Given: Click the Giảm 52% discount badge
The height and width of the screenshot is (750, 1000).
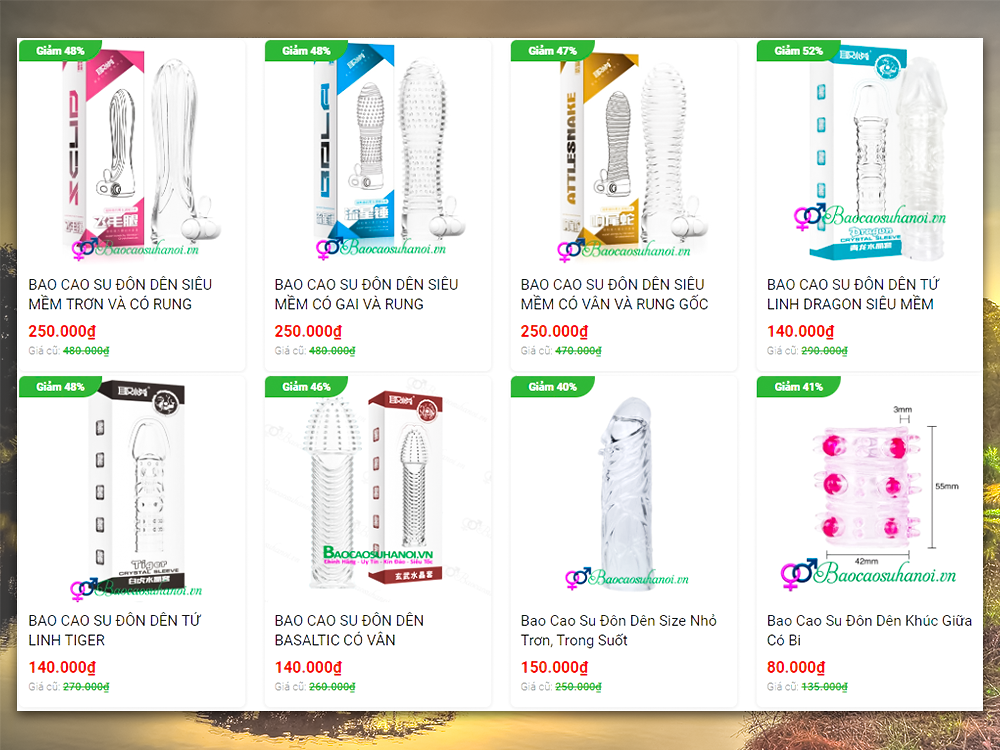Looking at the screenshot, I should point(798,50).
